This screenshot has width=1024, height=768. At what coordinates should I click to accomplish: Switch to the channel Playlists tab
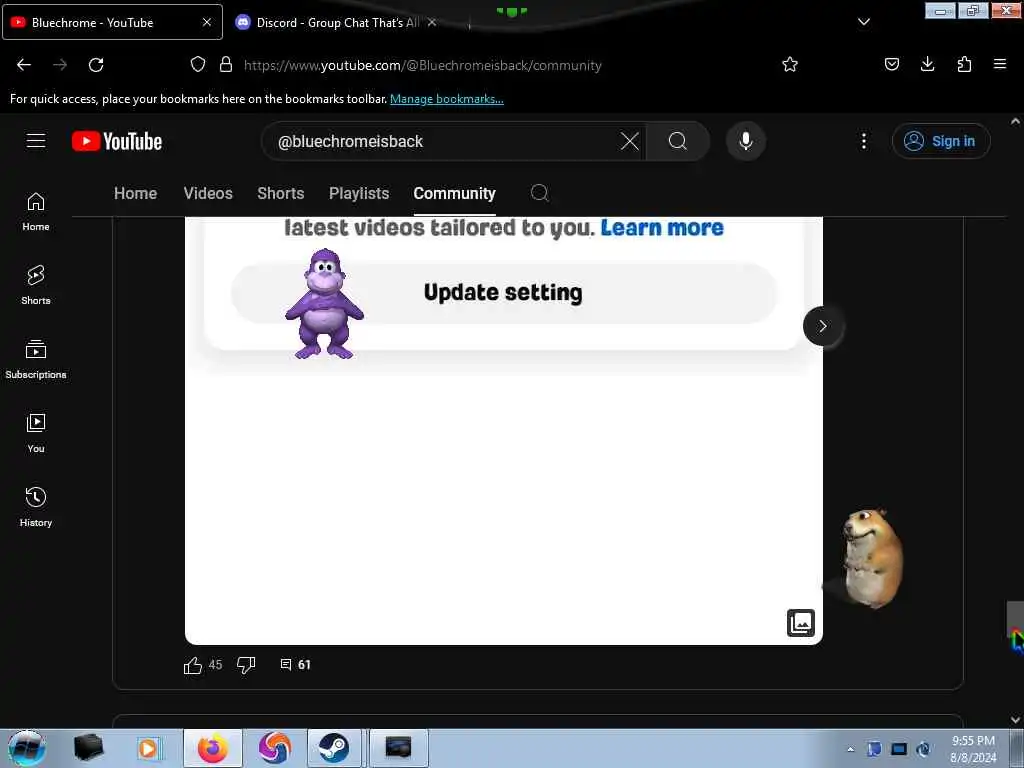point(359,193)
